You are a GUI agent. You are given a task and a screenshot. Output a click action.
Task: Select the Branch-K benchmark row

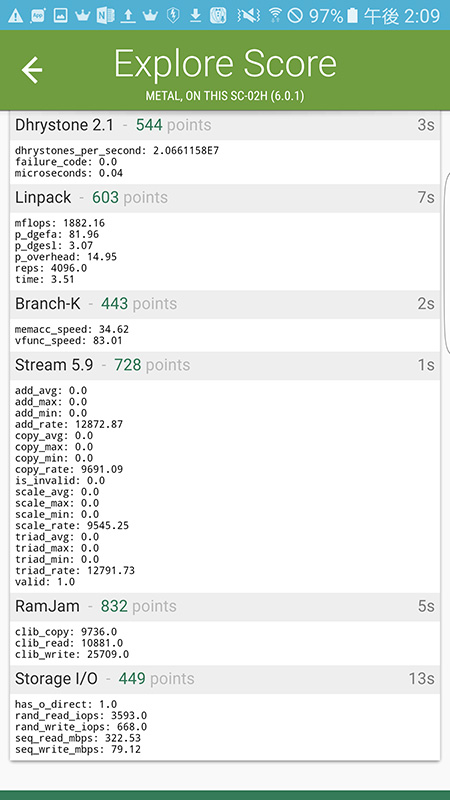[x=224, y=304]
